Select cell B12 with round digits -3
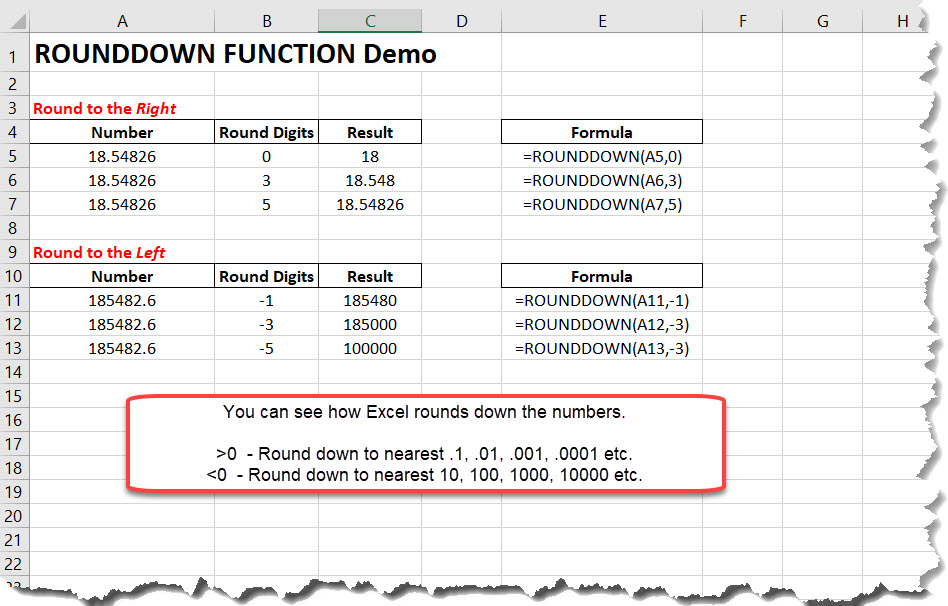 coord(267,324)
